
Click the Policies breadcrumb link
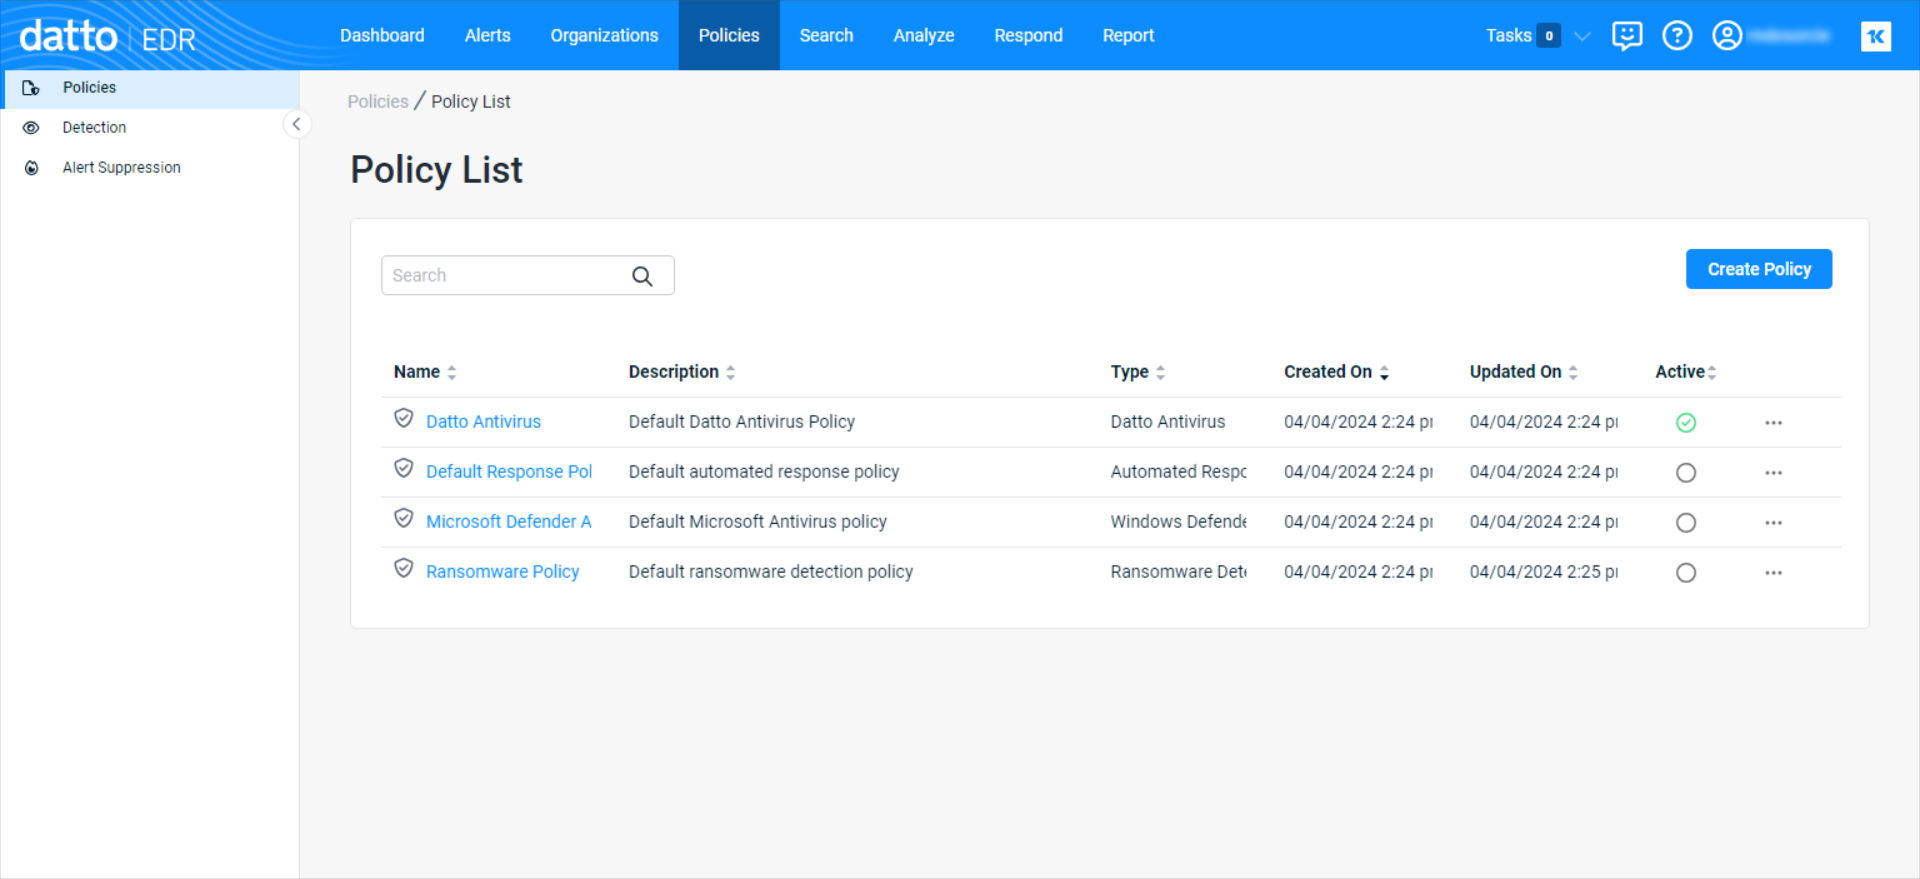[378, 102]
